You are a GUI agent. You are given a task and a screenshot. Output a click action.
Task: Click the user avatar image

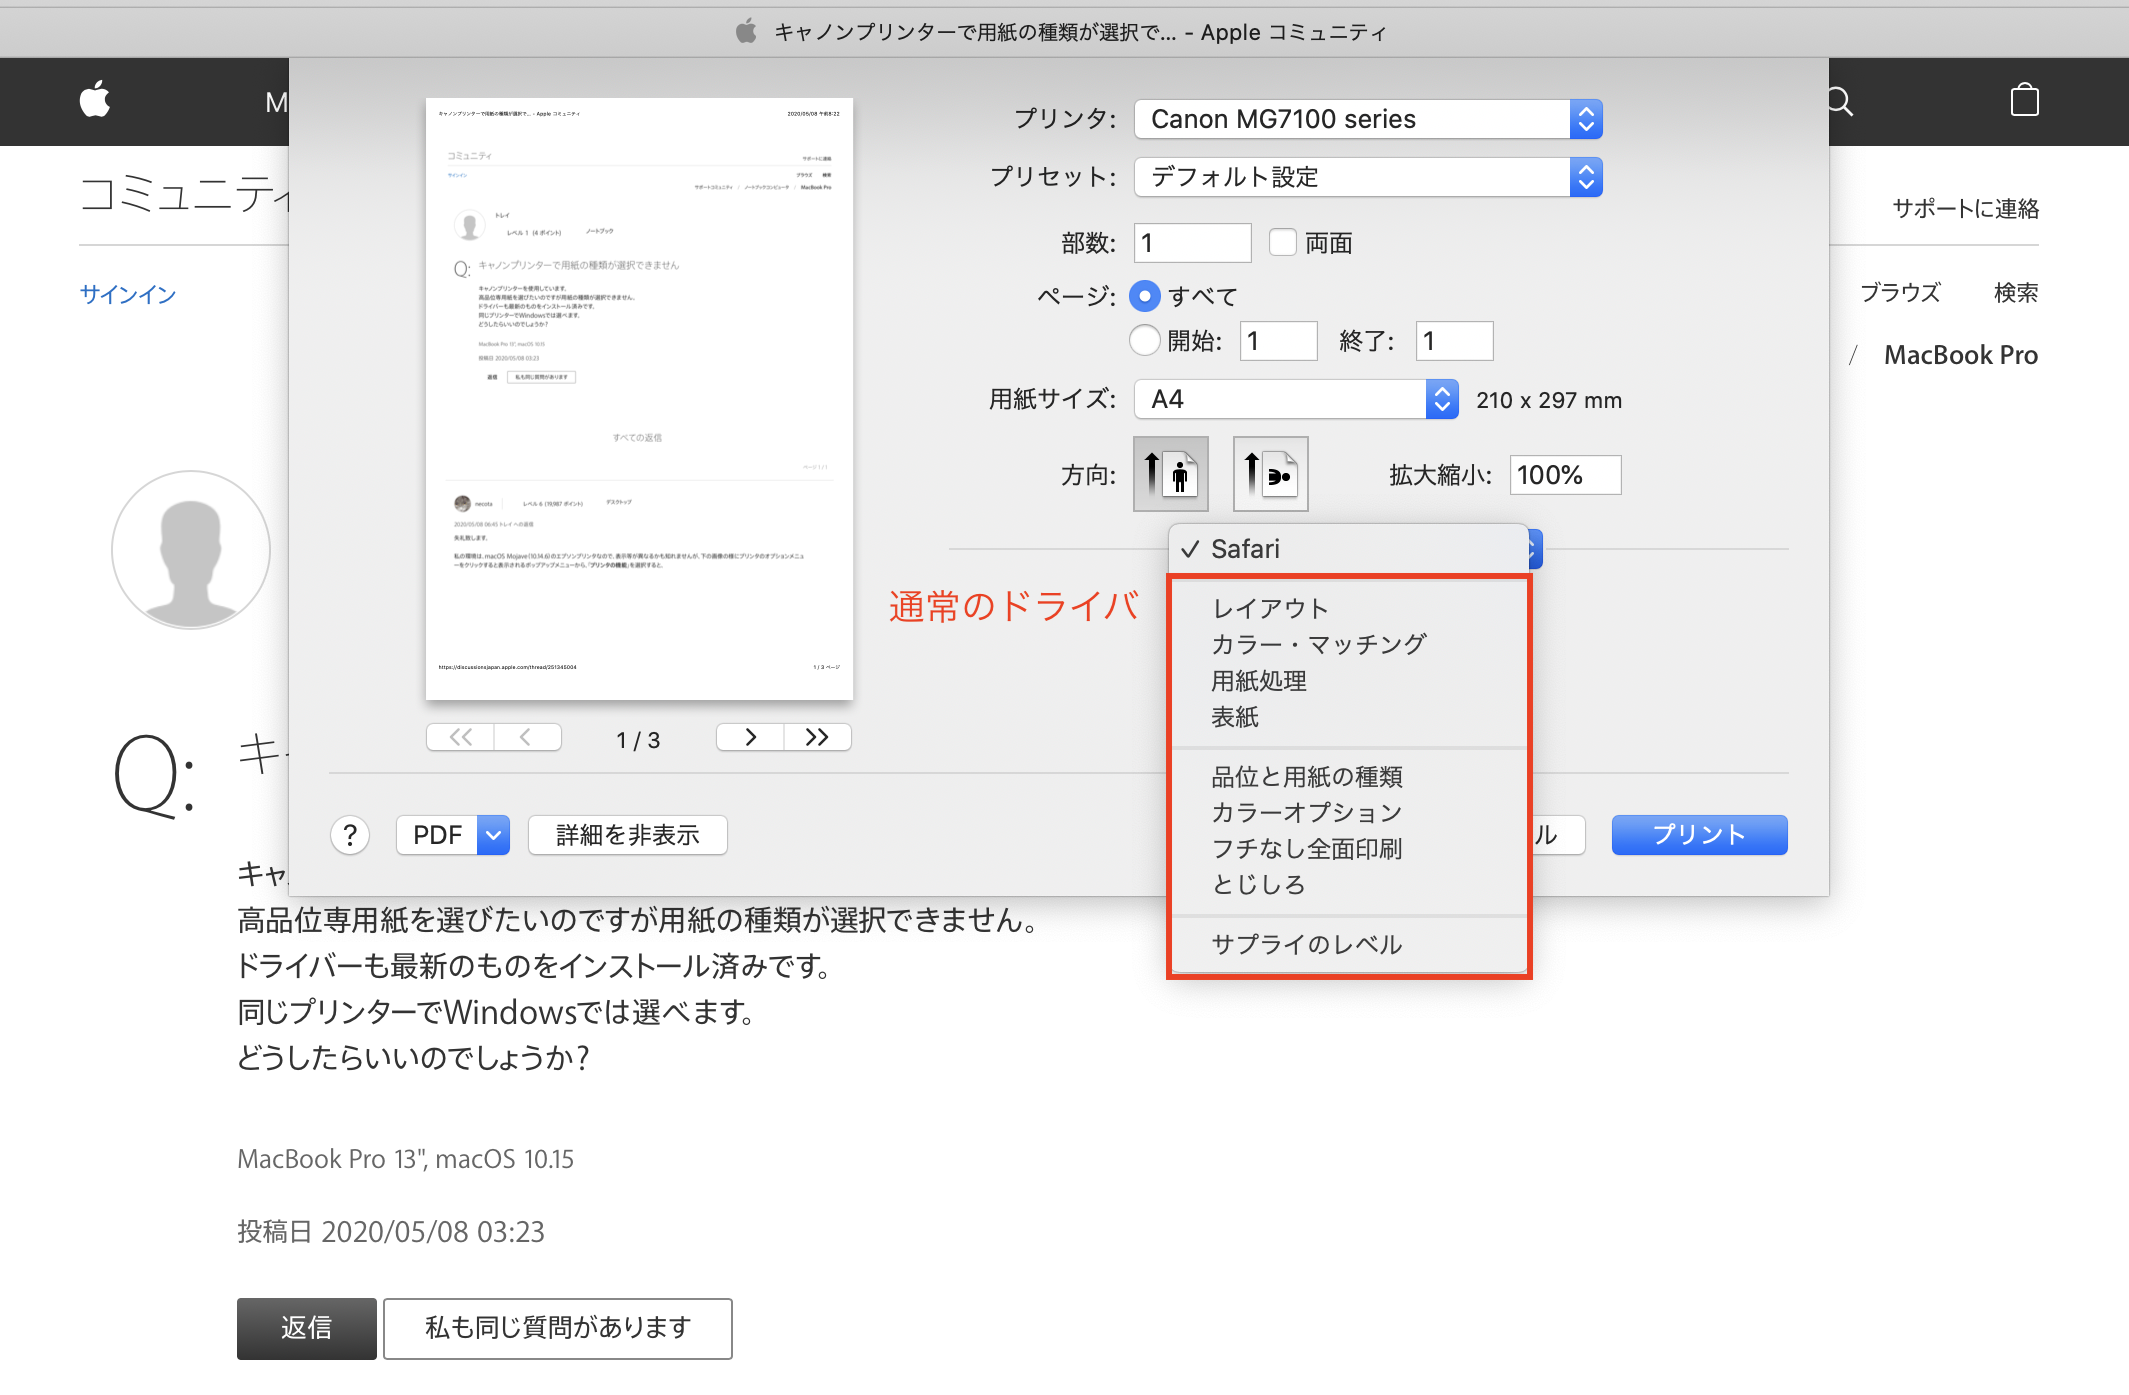191,550
